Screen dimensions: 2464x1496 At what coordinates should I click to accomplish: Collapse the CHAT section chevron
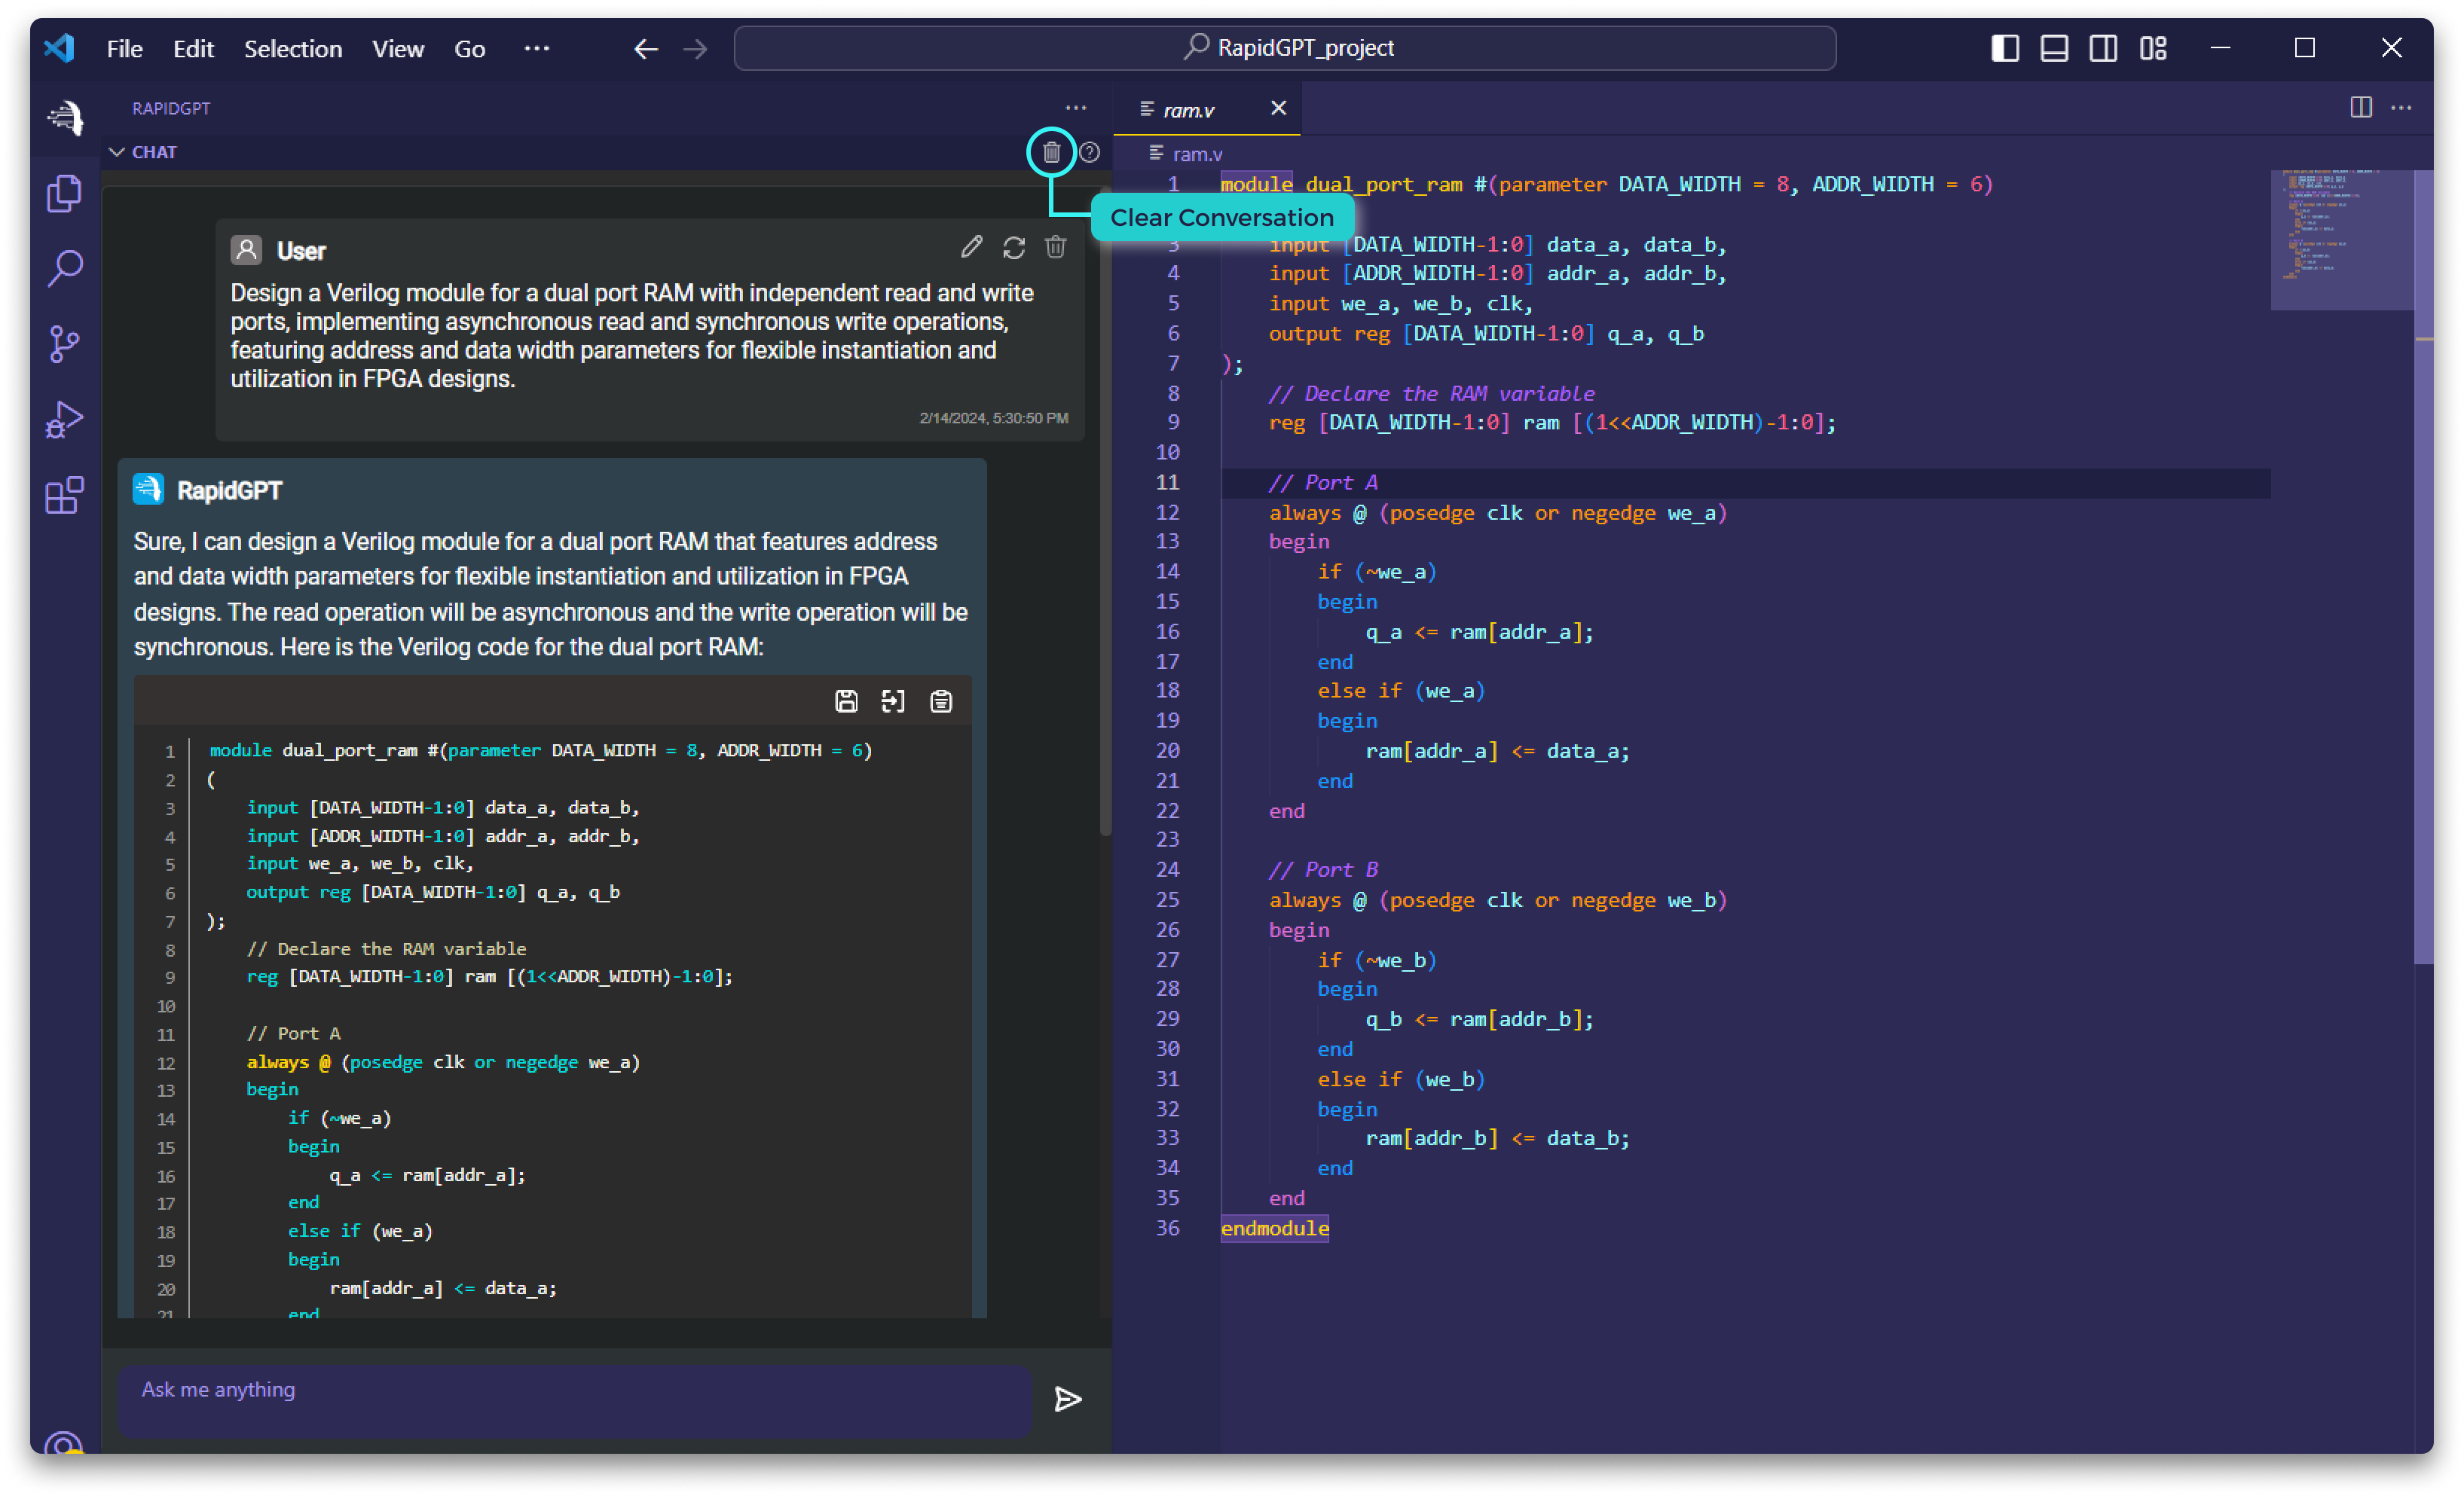click(x=117, y=152)
